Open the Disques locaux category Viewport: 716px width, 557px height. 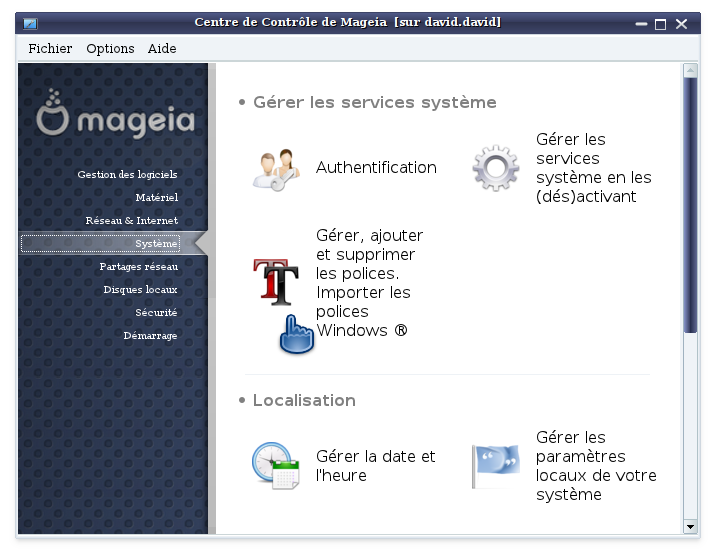[x=140, y=289]
